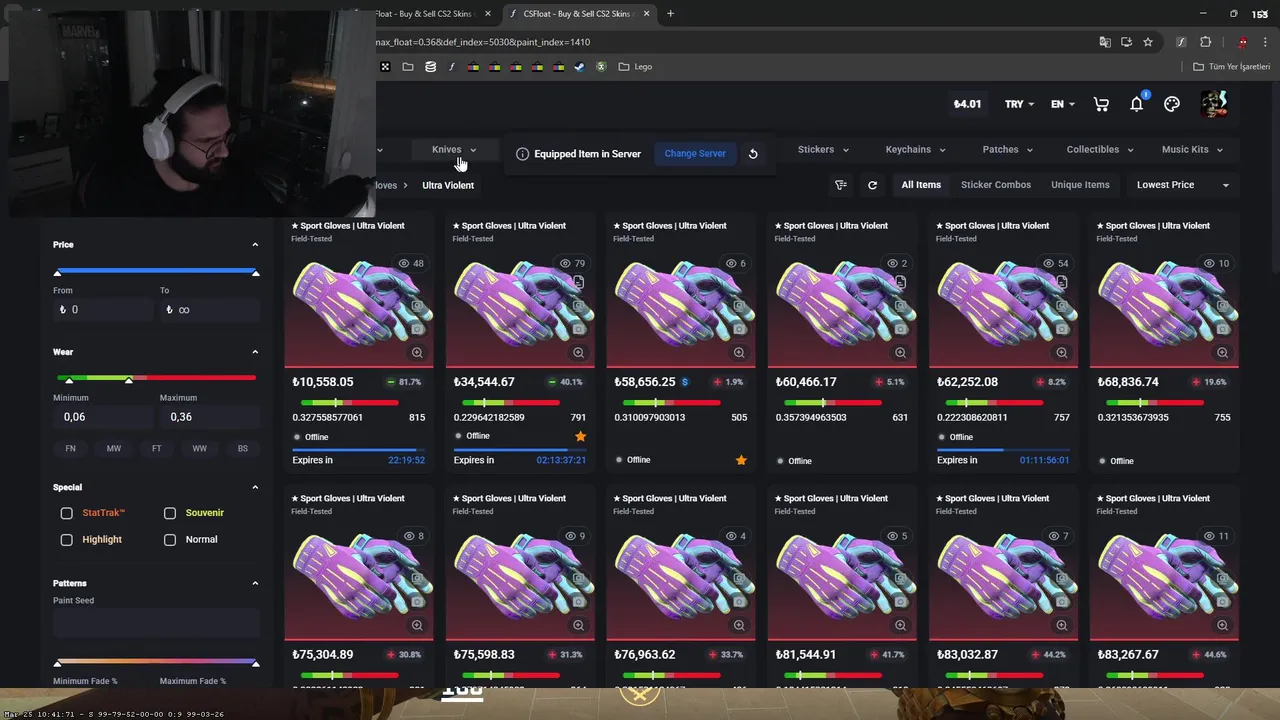Click the Price range slider track
Image resolution: width=1280 pixels, height=720 pixels.
click(x=156, y=271)
